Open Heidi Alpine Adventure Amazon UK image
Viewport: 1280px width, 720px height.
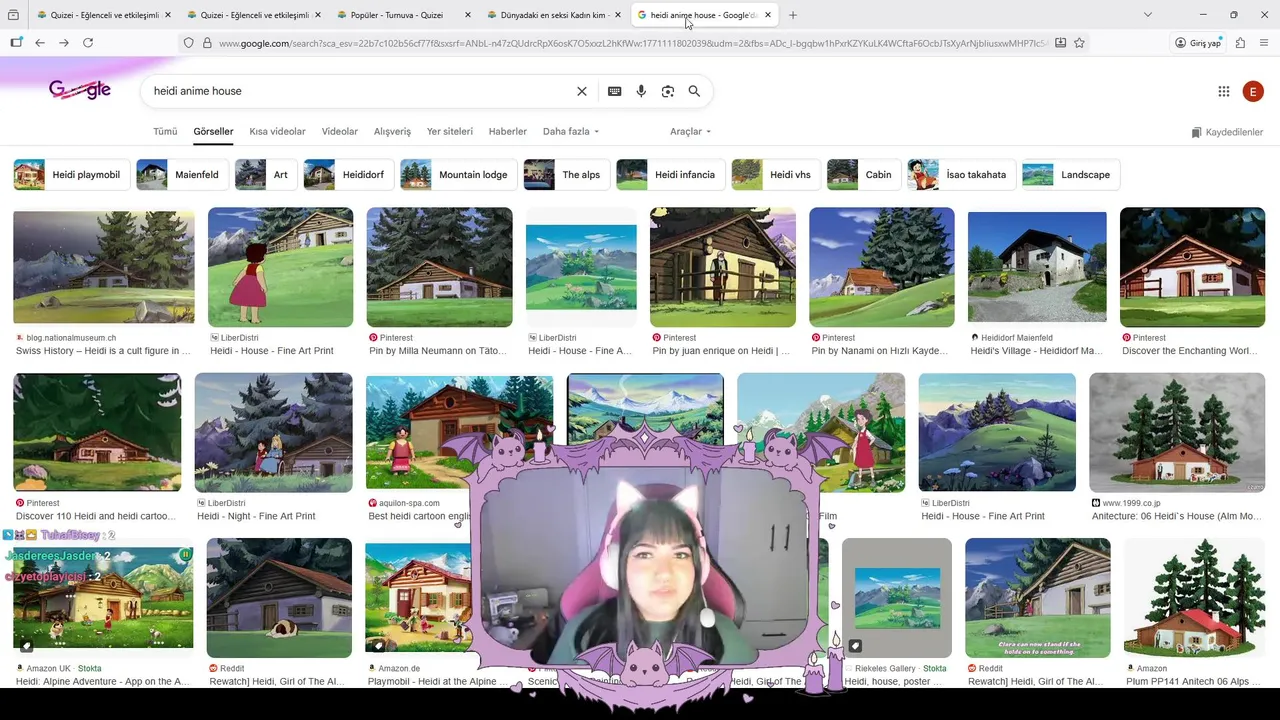tap(103, 597)
